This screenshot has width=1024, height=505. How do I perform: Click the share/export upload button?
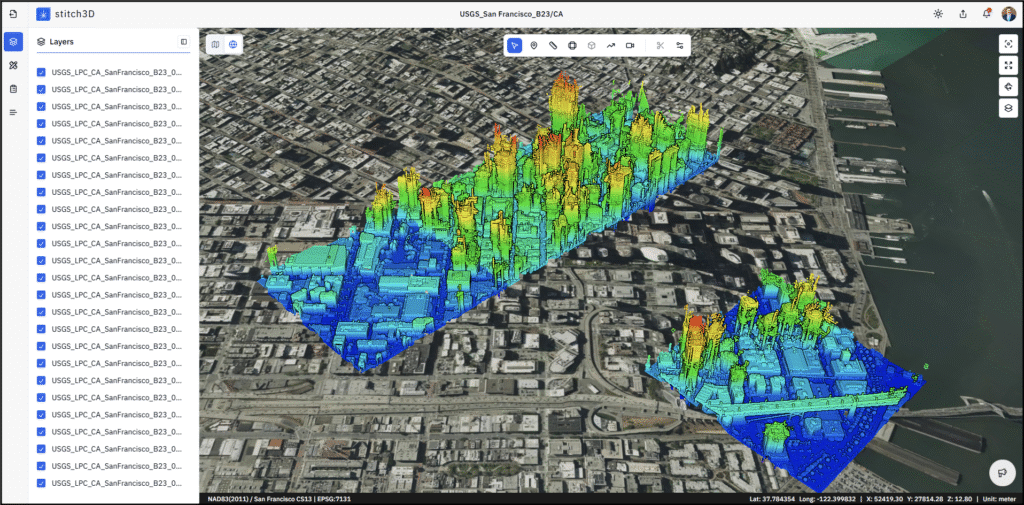coord(962,14)
